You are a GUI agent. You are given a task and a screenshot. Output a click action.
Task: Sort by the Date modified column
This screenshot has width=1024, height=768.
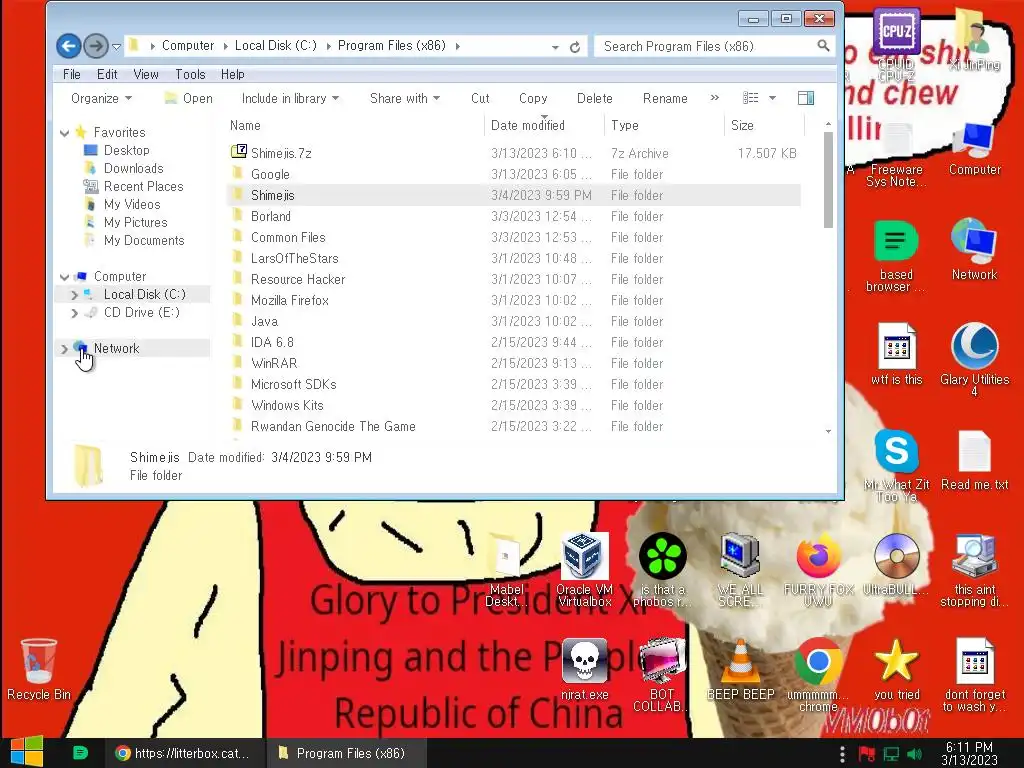point(543,125)
